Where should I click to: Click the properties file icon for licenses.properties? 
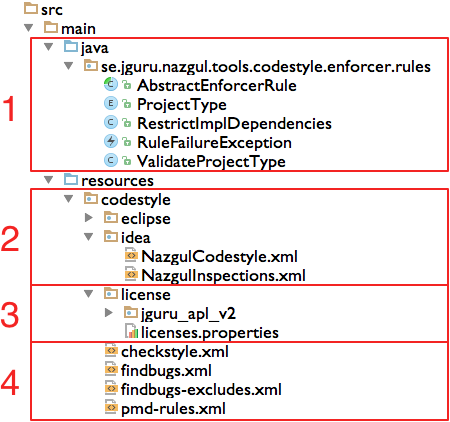tap(131, 331)
